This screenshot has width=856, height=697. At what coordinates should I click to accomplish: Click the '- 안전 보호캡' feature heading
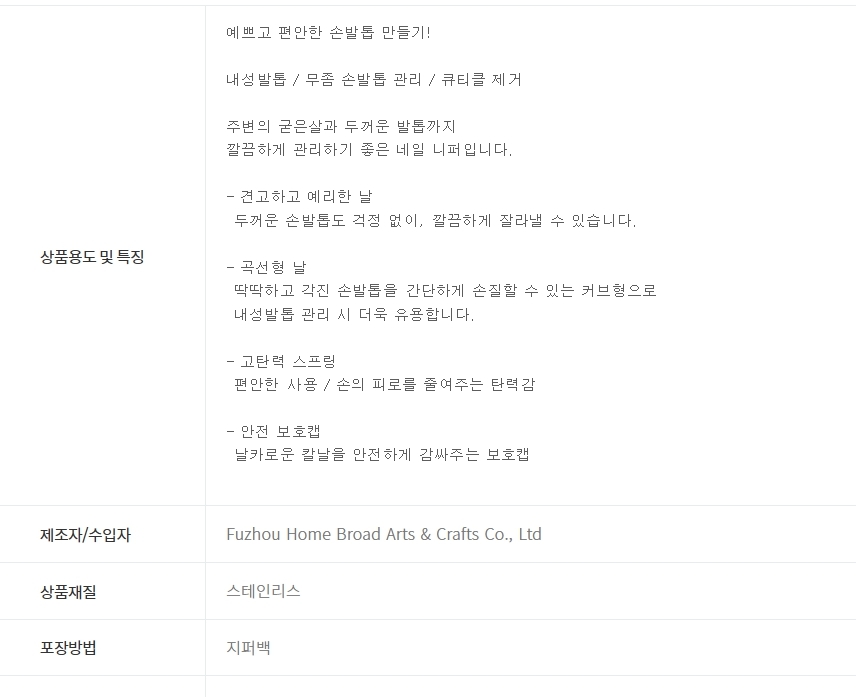[x=274, y=431]
